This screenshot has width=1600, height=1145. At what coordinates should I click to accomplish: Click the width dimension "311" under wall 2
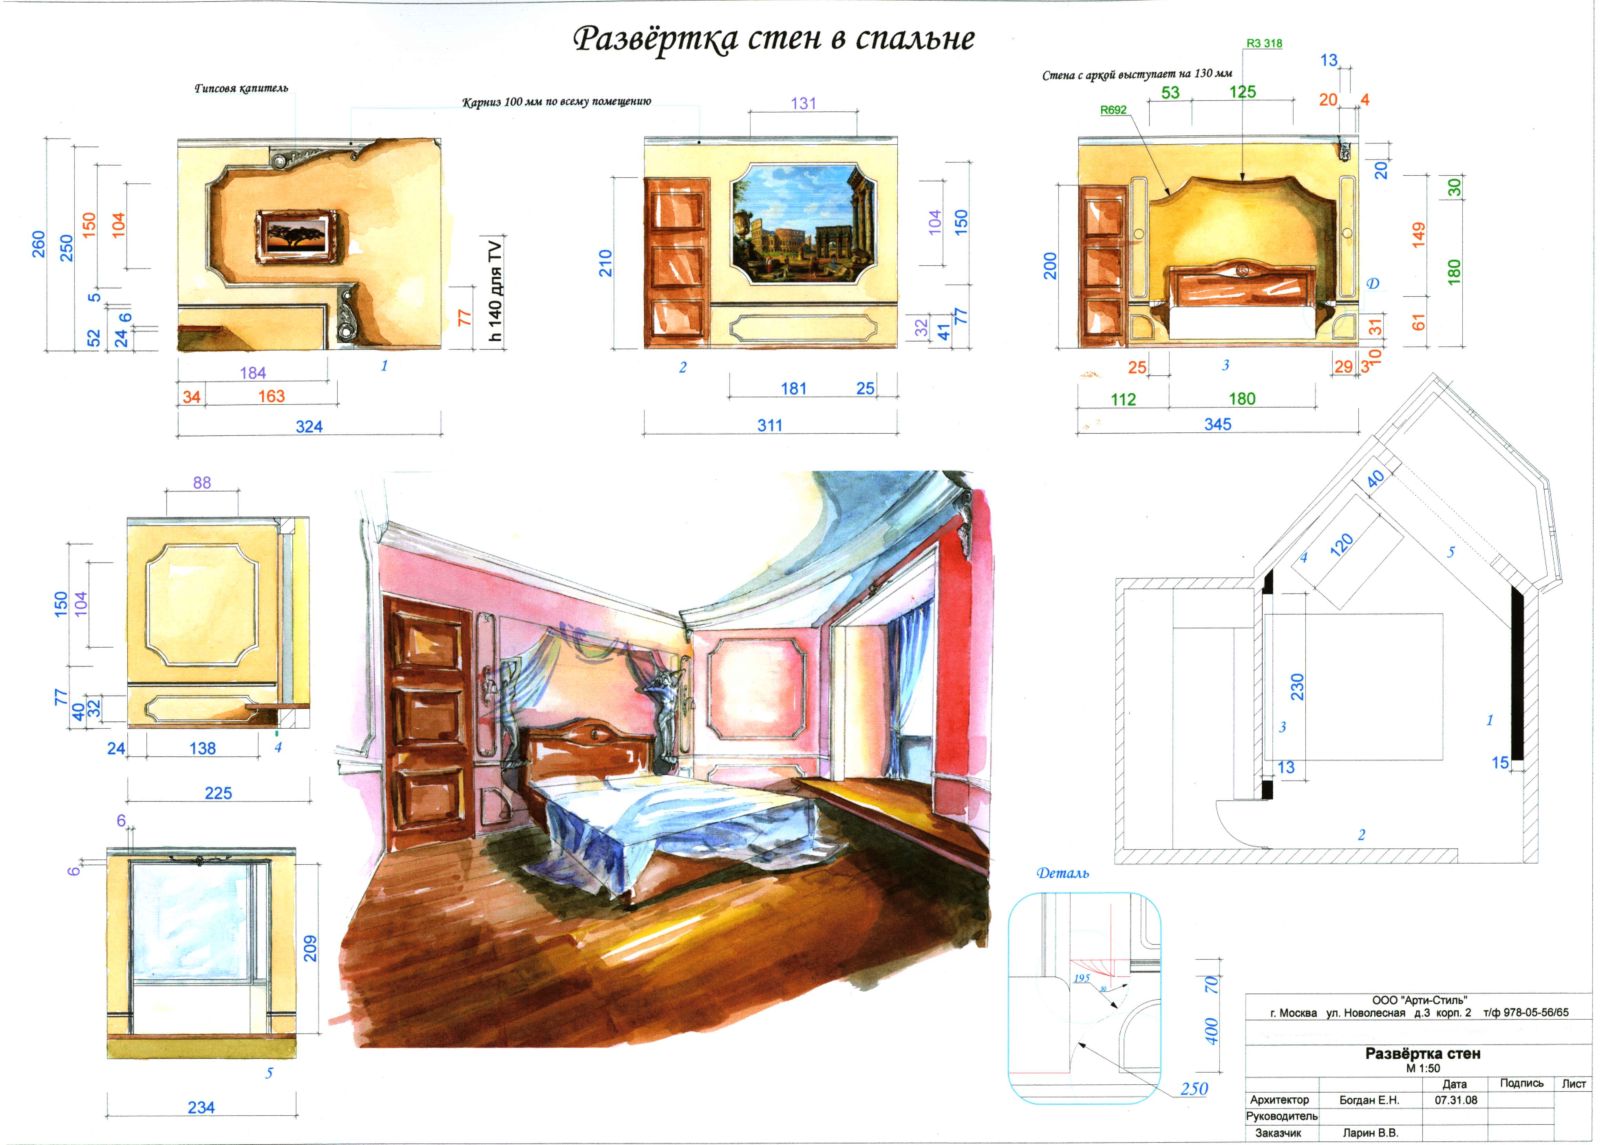(770, 425)
